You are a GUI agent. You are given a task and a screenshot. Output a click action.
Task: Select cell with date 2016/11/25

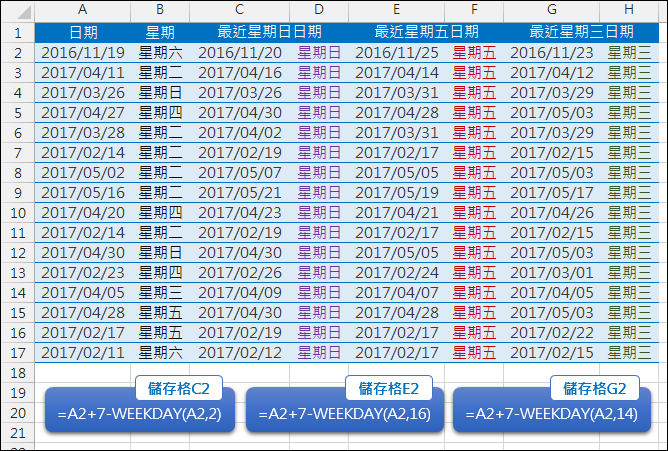pos(397,53)
